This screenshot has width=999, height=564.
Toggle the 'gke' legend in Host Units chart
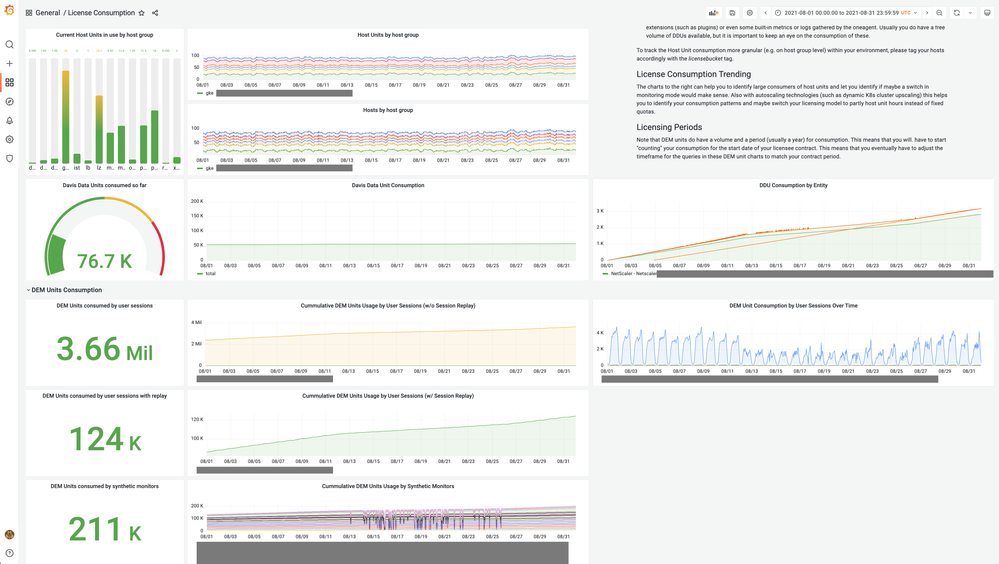coord(209,93)
